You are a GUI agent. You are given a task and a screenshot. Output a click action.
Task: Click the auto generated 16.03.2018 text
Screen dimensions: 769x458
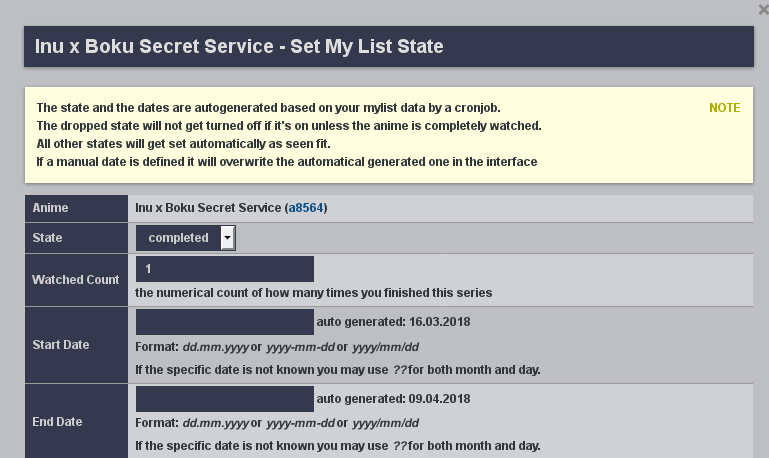point(393,322)
